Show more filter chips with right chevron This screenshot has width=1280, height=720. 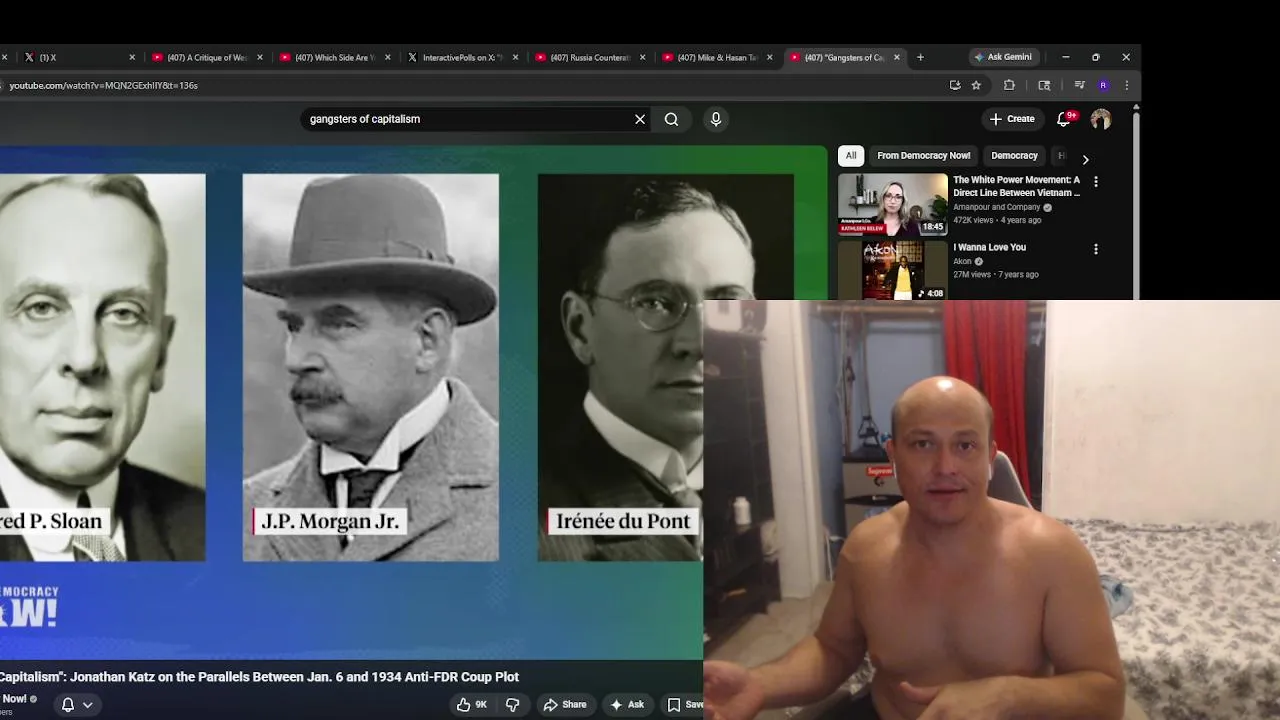click(x=1085, y=159)
